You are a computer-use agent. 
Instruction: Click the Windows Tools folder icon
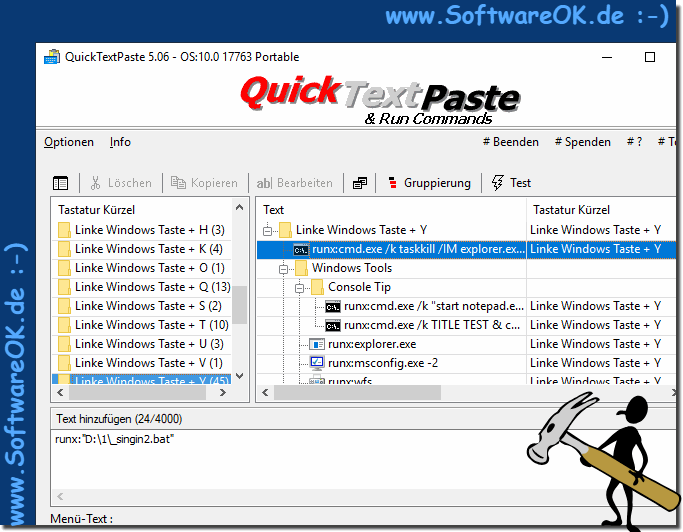(x=301, y=268)
